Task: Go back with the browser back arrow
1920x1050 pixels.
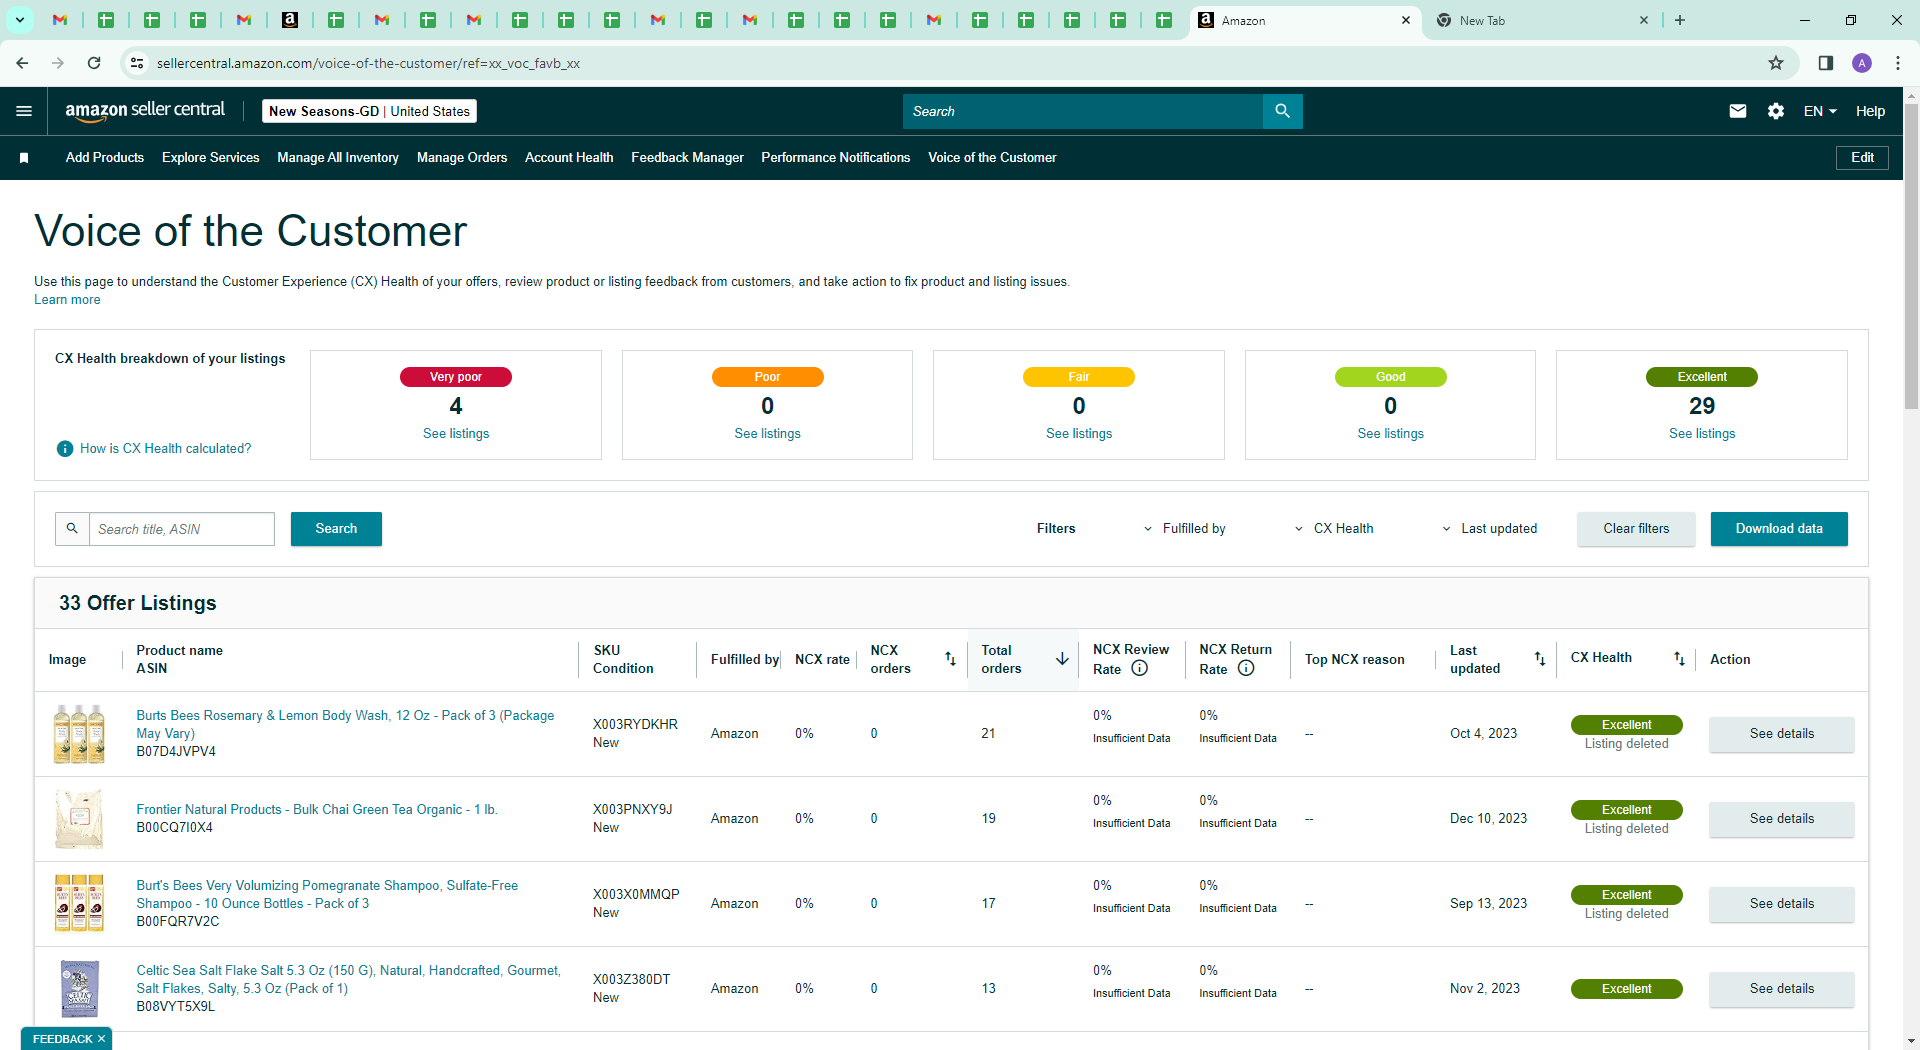Action: [x=22, y=63]
